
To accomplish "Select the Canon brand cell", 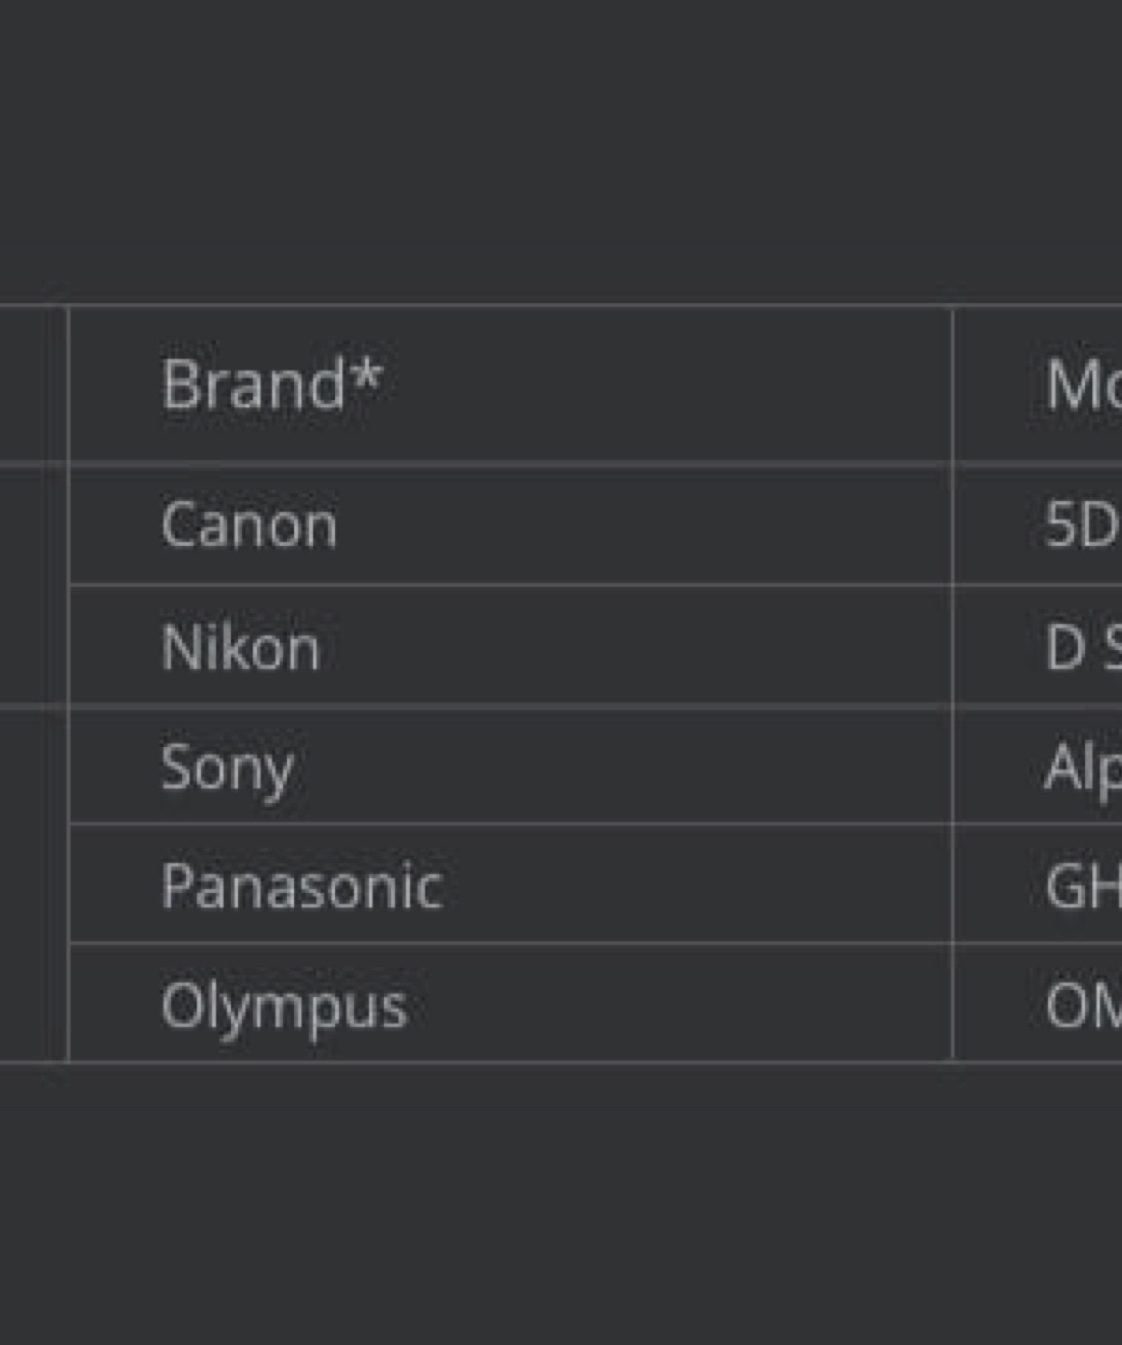I will coord(249,525).
